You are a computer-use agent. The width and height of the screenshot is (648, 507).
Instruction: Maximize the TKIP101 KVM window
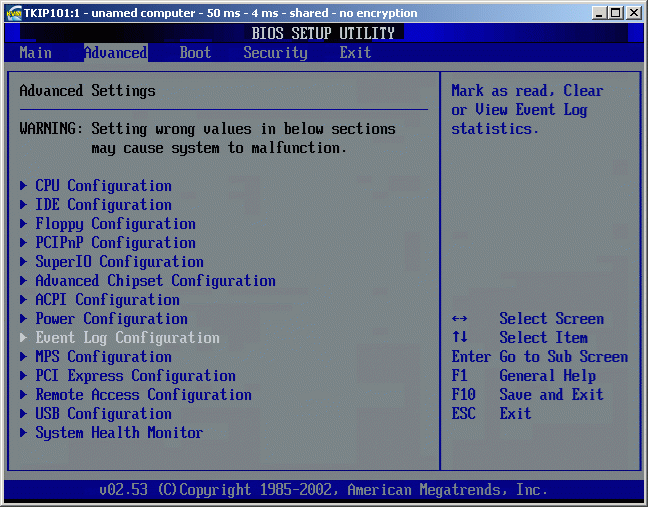tap(615, 13)
